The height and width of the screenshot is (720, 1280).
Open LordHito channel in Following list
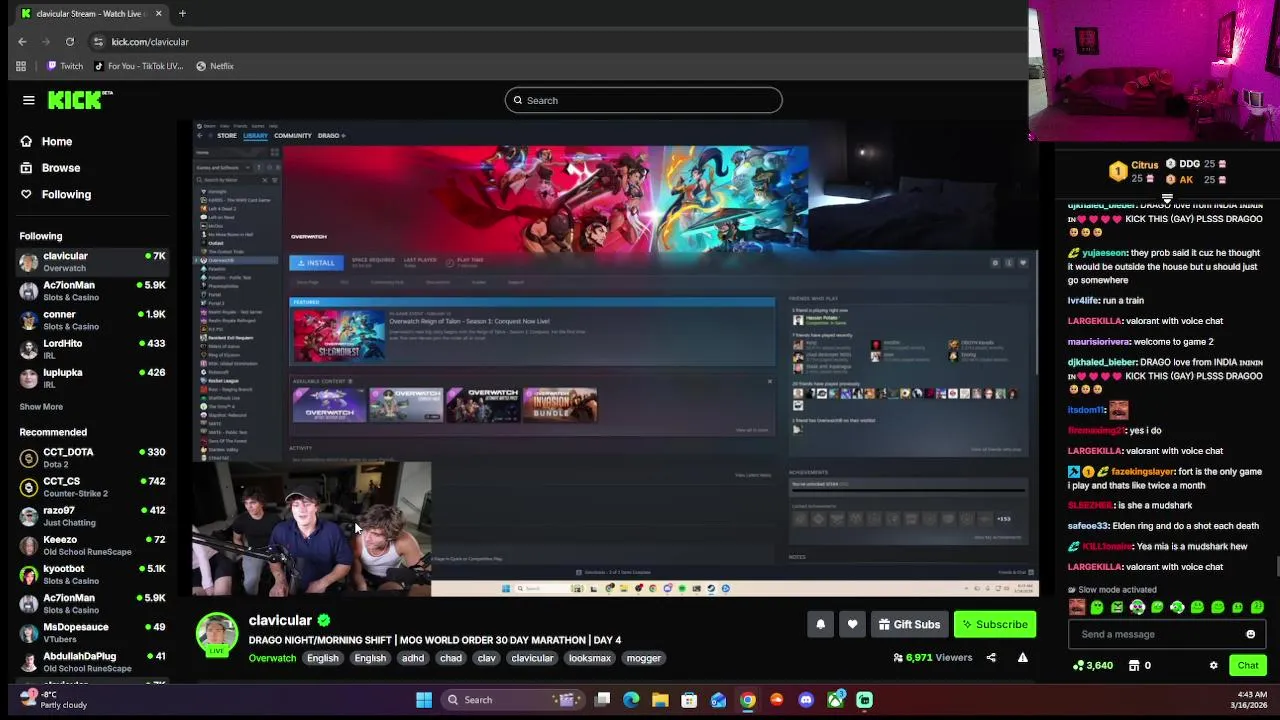pos(92,349)
